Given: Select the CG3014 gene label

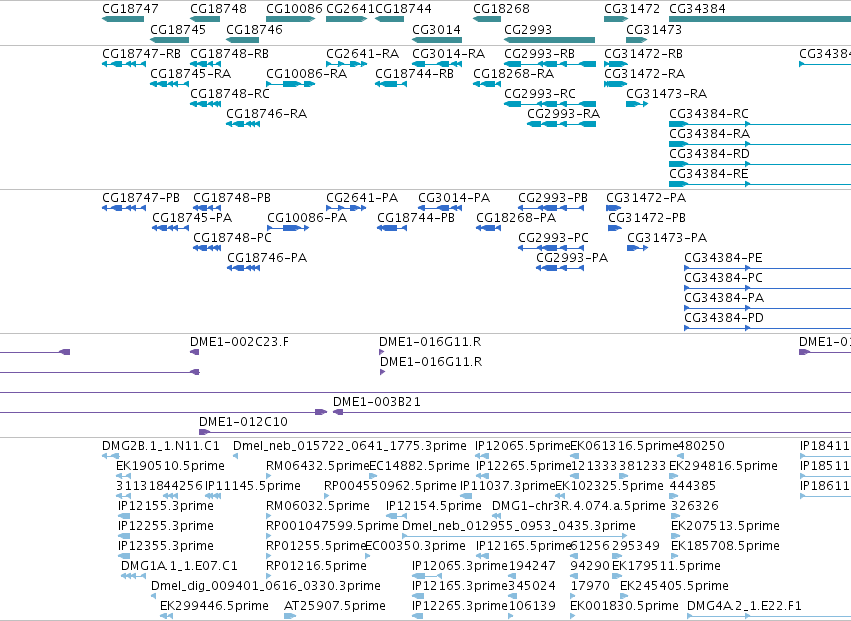Looking at the screenshot, I should [x=436, y=29].
